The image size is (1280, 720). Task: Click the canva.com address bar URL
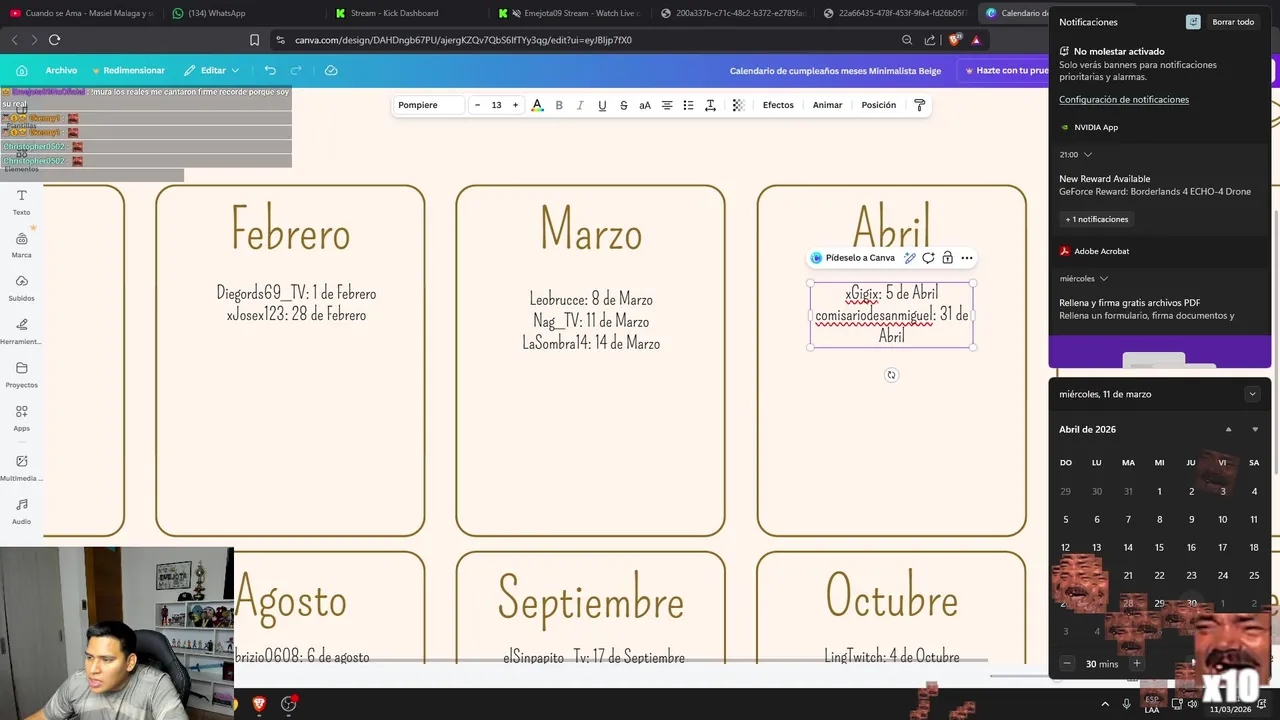pos(463,40)
